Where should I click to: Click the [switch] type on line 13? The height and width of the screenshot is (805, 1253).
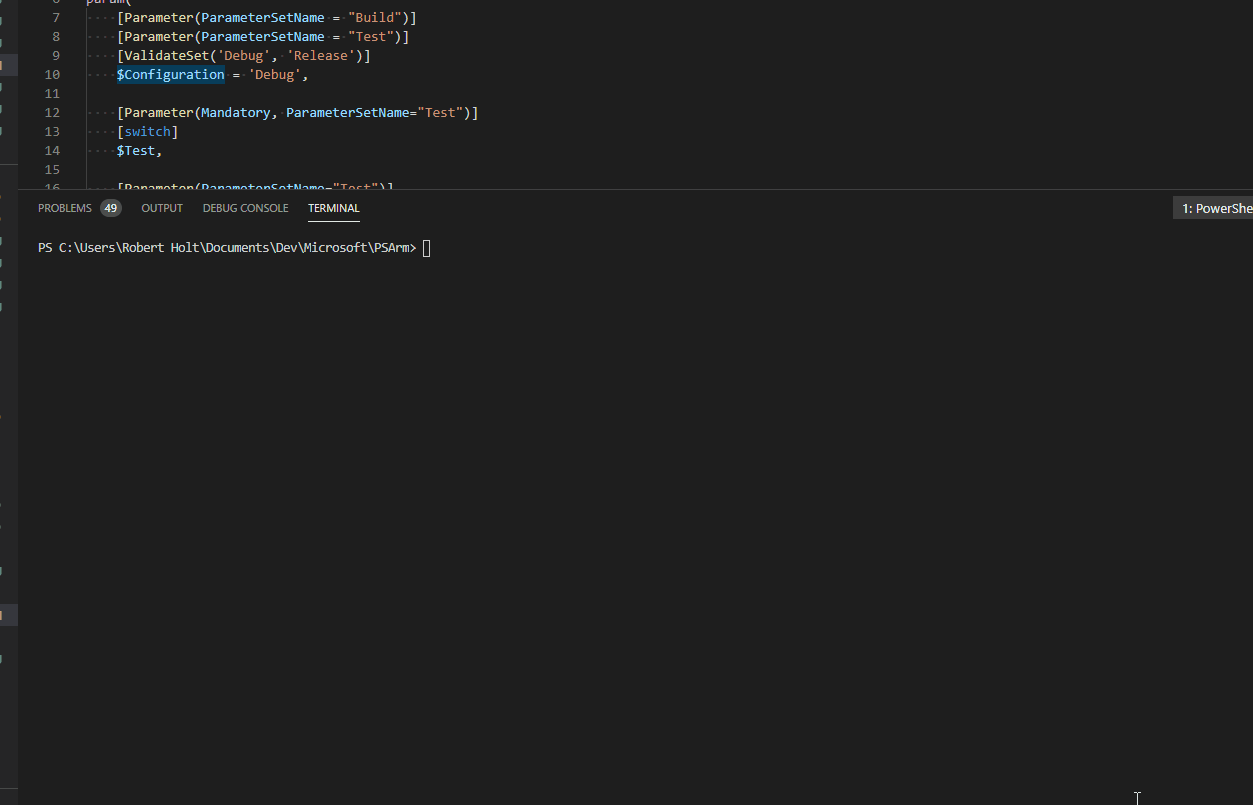(148, 132)
